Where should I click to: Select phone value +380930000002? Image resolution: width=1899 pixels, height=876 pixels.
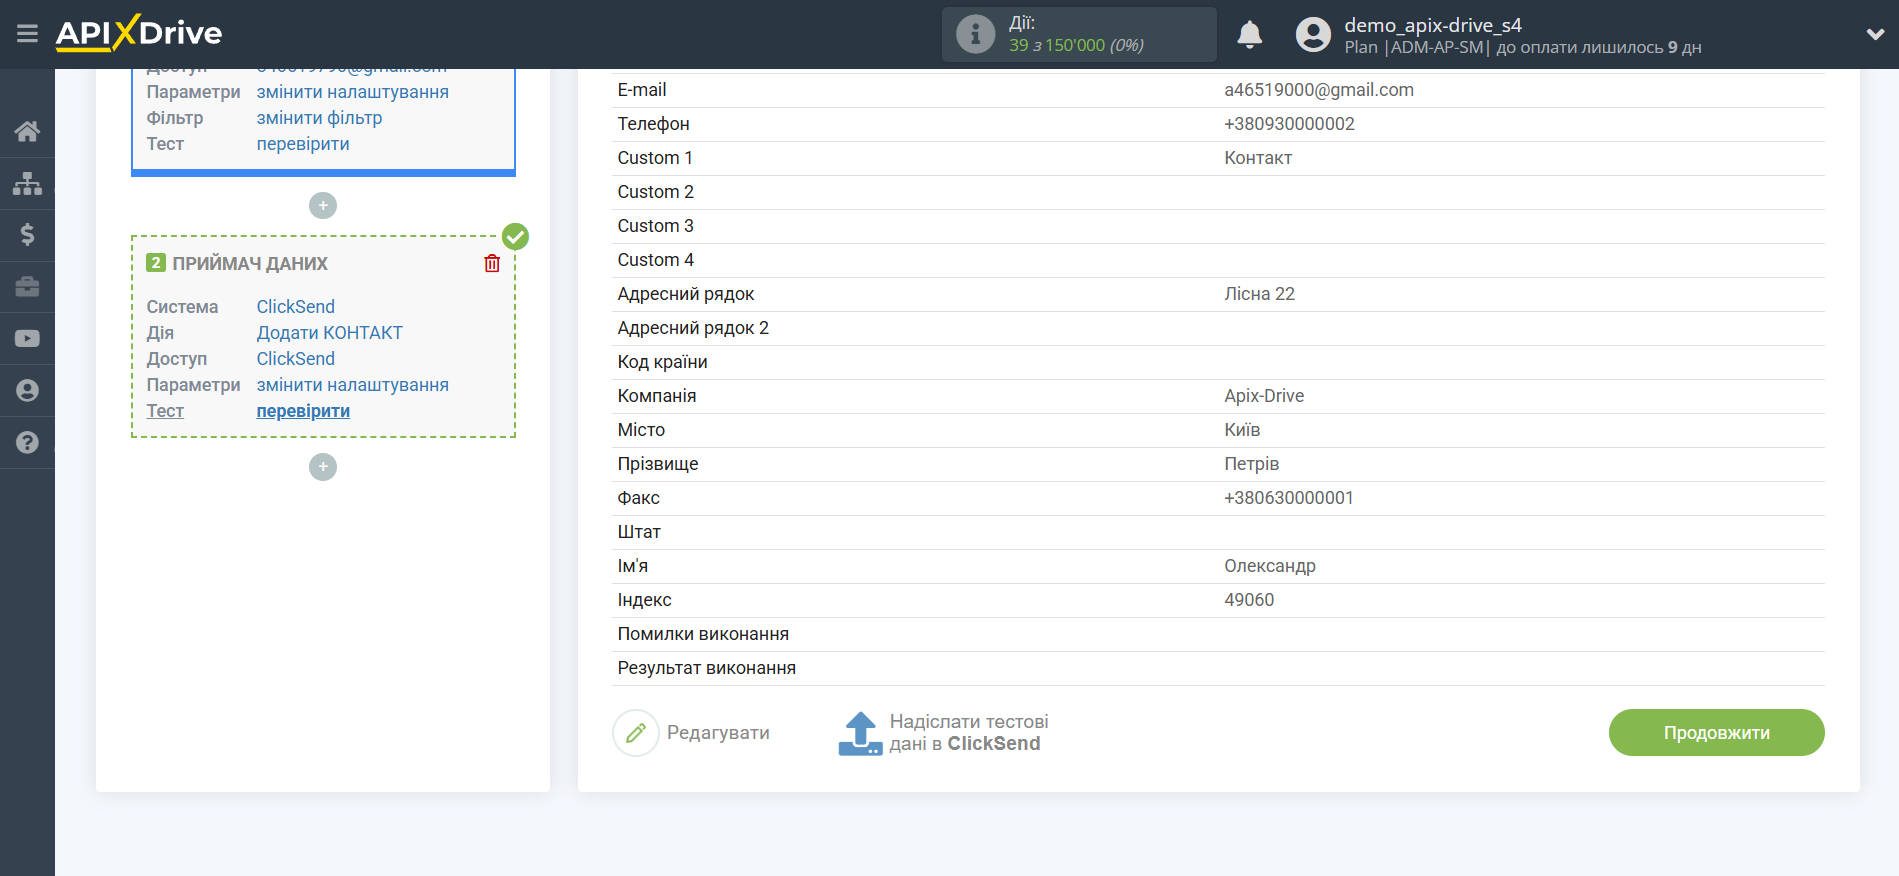(1289, 124)
